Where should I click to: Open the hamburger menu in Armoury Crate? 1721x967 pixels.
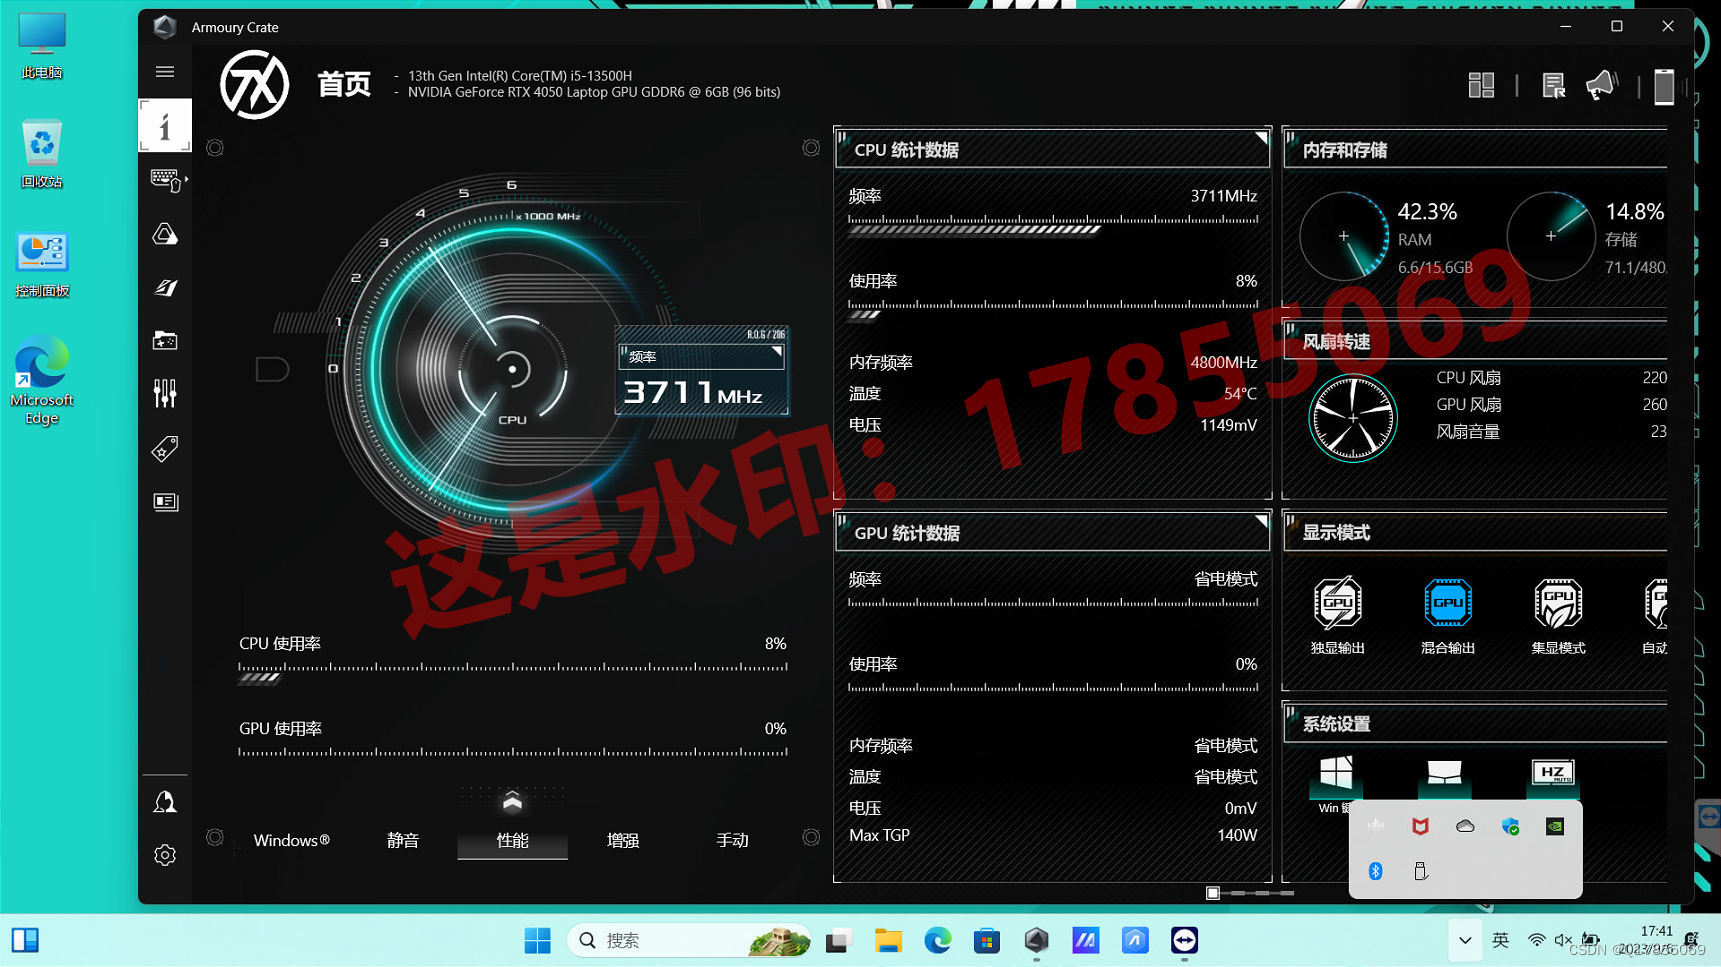point(165,72)
